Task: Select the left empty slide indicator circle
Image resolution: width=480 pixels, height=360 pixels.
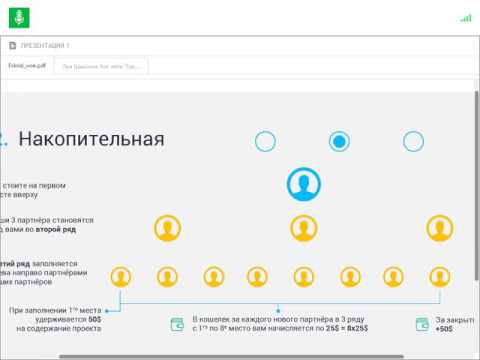Action: pyautogui.click(x=265, y=141)
